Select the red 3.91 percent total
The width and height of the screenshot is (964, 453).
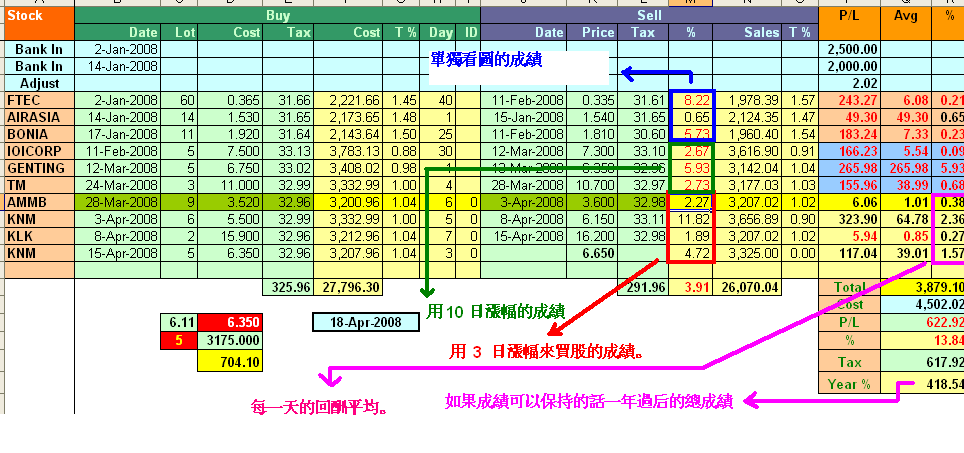click(x=689, y=287)
